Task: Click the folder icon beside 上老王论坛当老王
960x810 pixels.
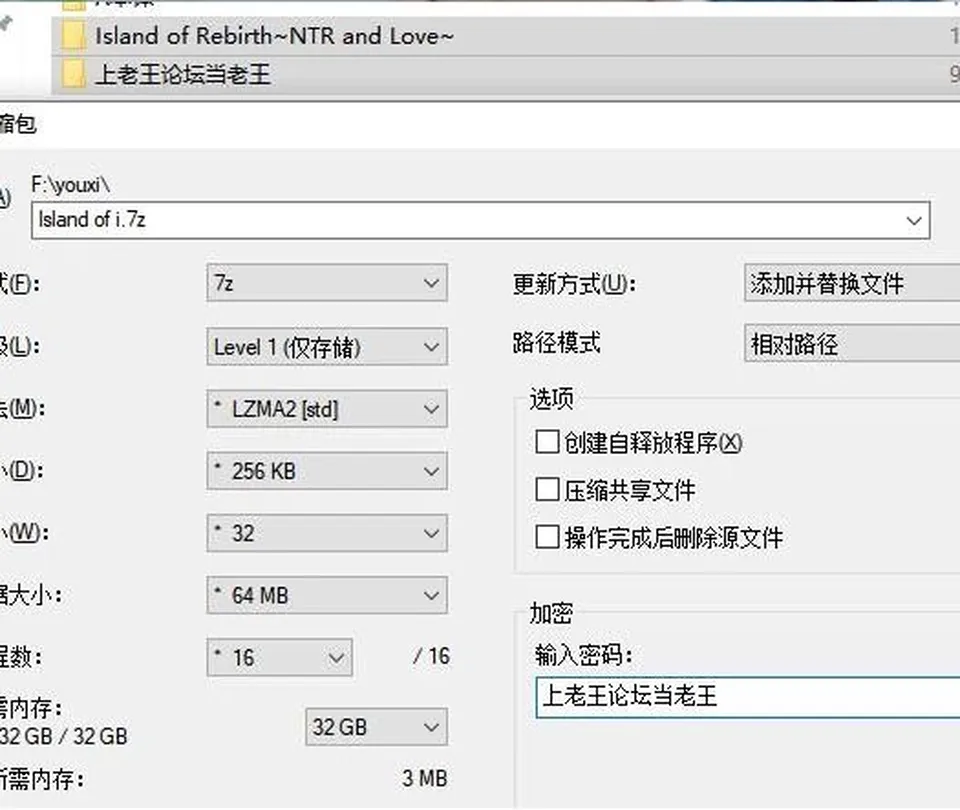Action: pos(73,75)
